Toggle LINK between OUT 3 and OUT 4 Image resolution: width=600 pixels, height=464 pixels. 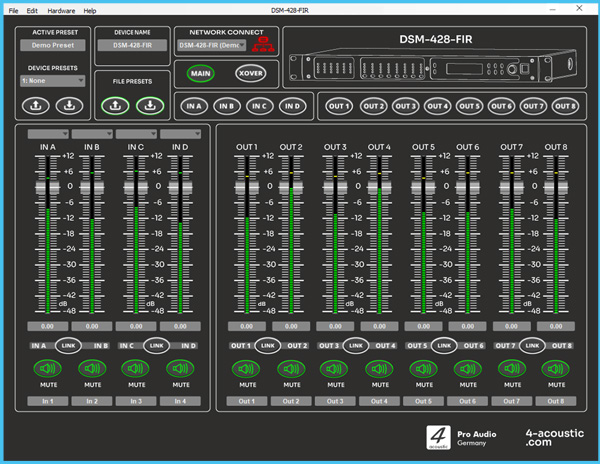(x=355, y=345)
